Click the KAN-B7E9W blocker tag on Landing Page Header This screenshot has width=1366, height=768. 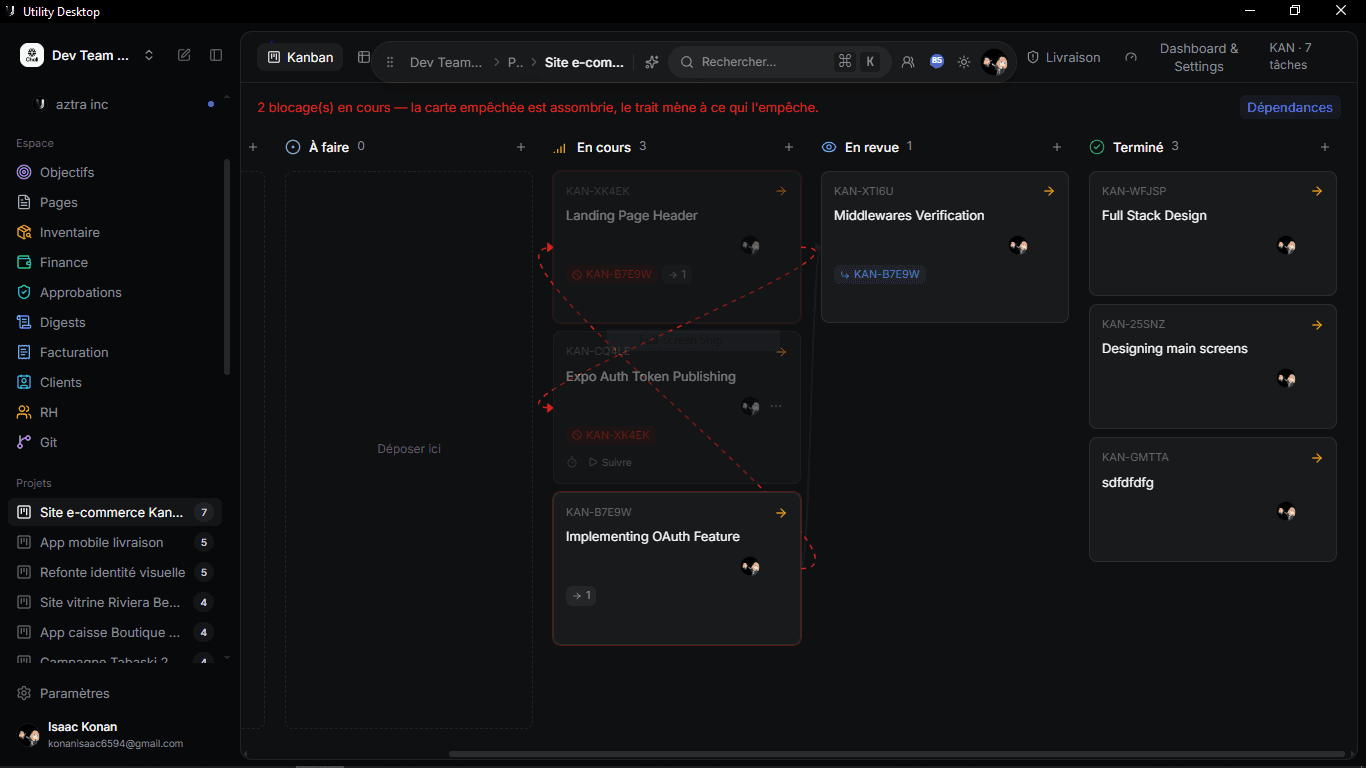pos(611,274)
